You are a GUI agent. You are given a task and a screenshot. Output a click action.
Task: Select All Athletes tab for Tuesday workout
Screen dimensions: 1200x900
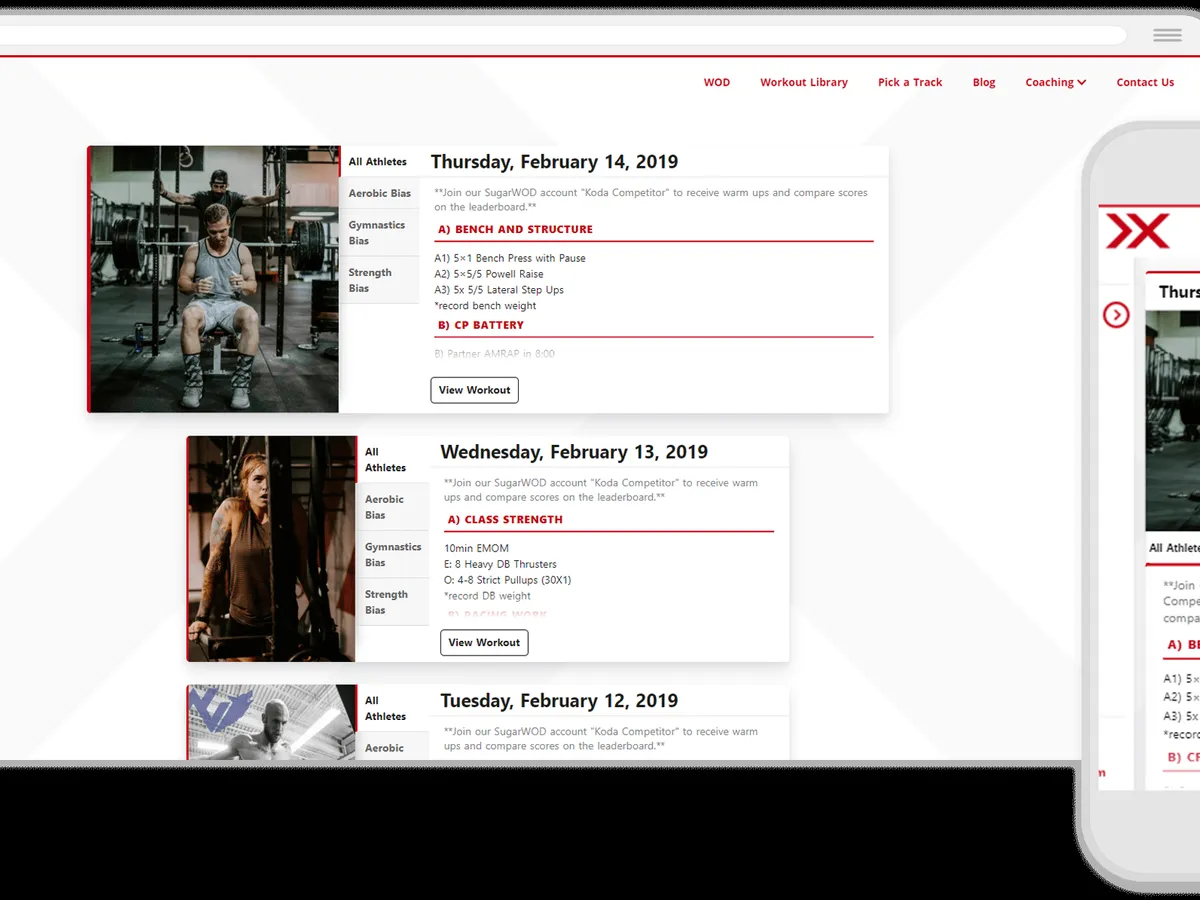click(x=393, y=708)
